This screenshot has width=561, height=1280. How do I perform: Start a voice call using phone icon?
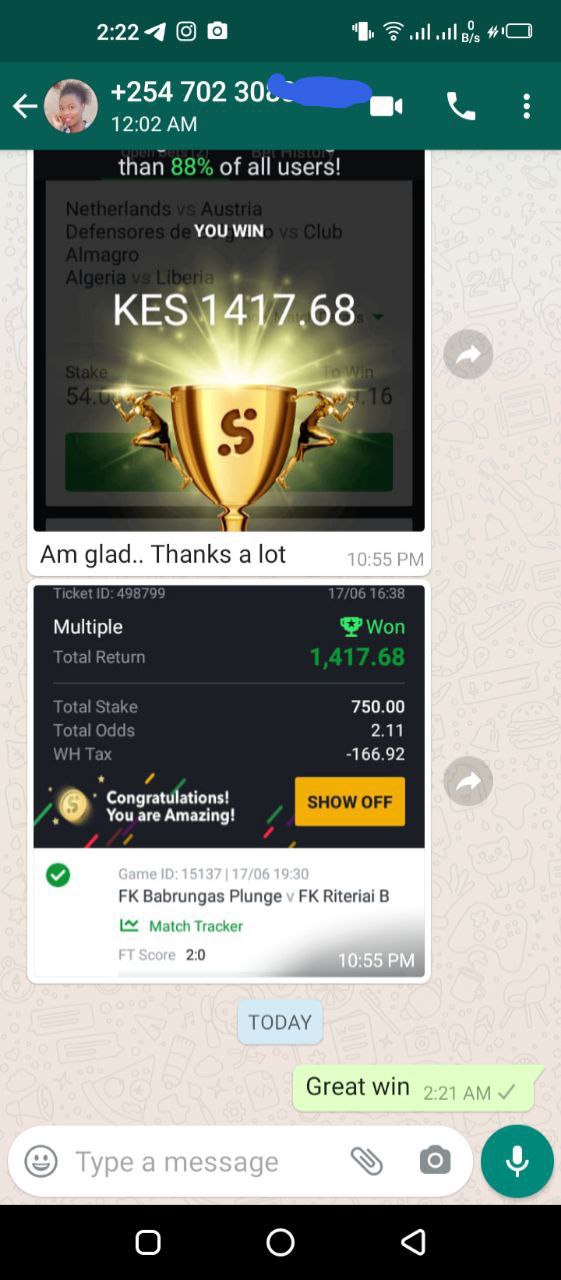click(x=461, y=106)
